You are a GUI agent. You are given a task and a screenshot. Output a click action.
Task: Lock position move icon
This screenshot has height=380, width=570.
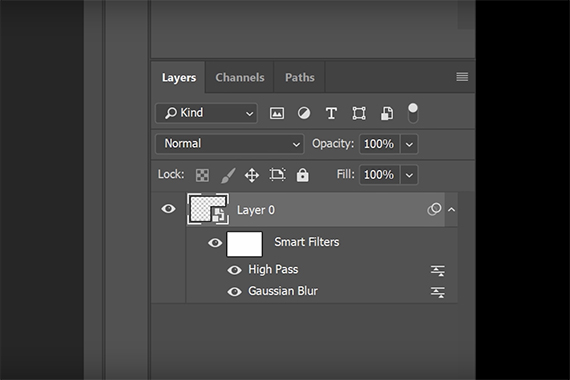(x=252, y=175)
